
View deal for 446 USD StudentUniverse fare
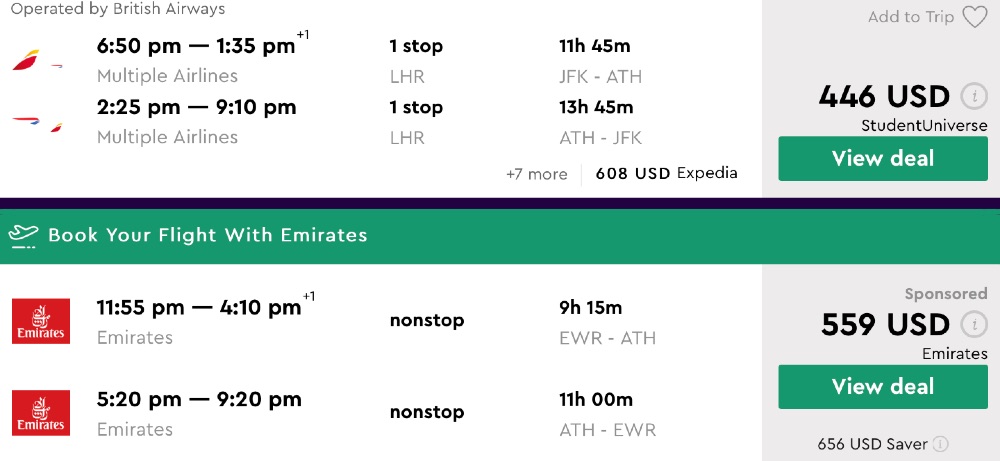click(882, 158)
